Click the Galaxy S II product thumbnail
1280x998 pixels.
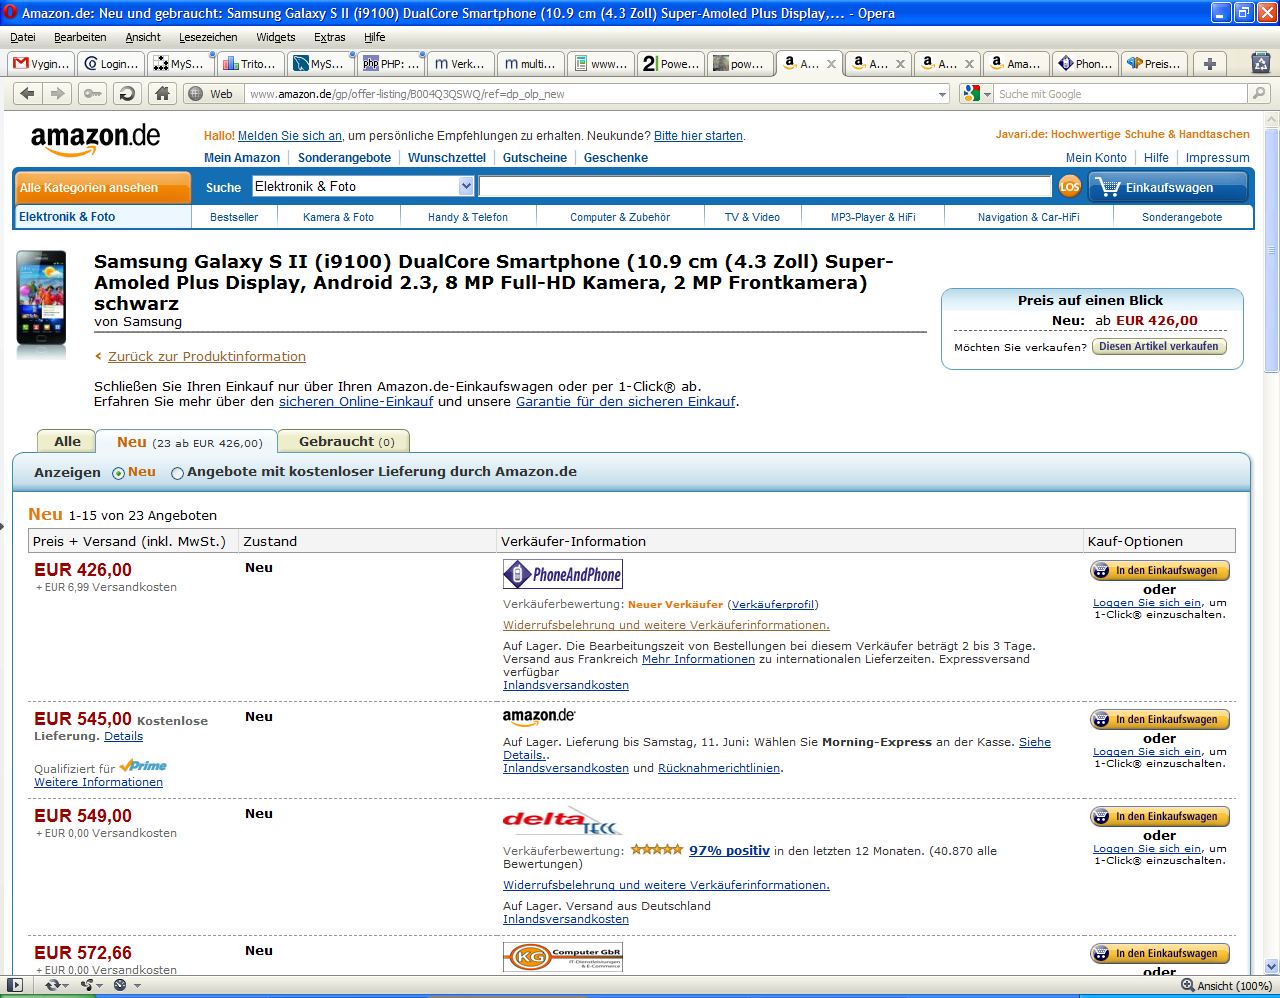[x=41, y=304]
